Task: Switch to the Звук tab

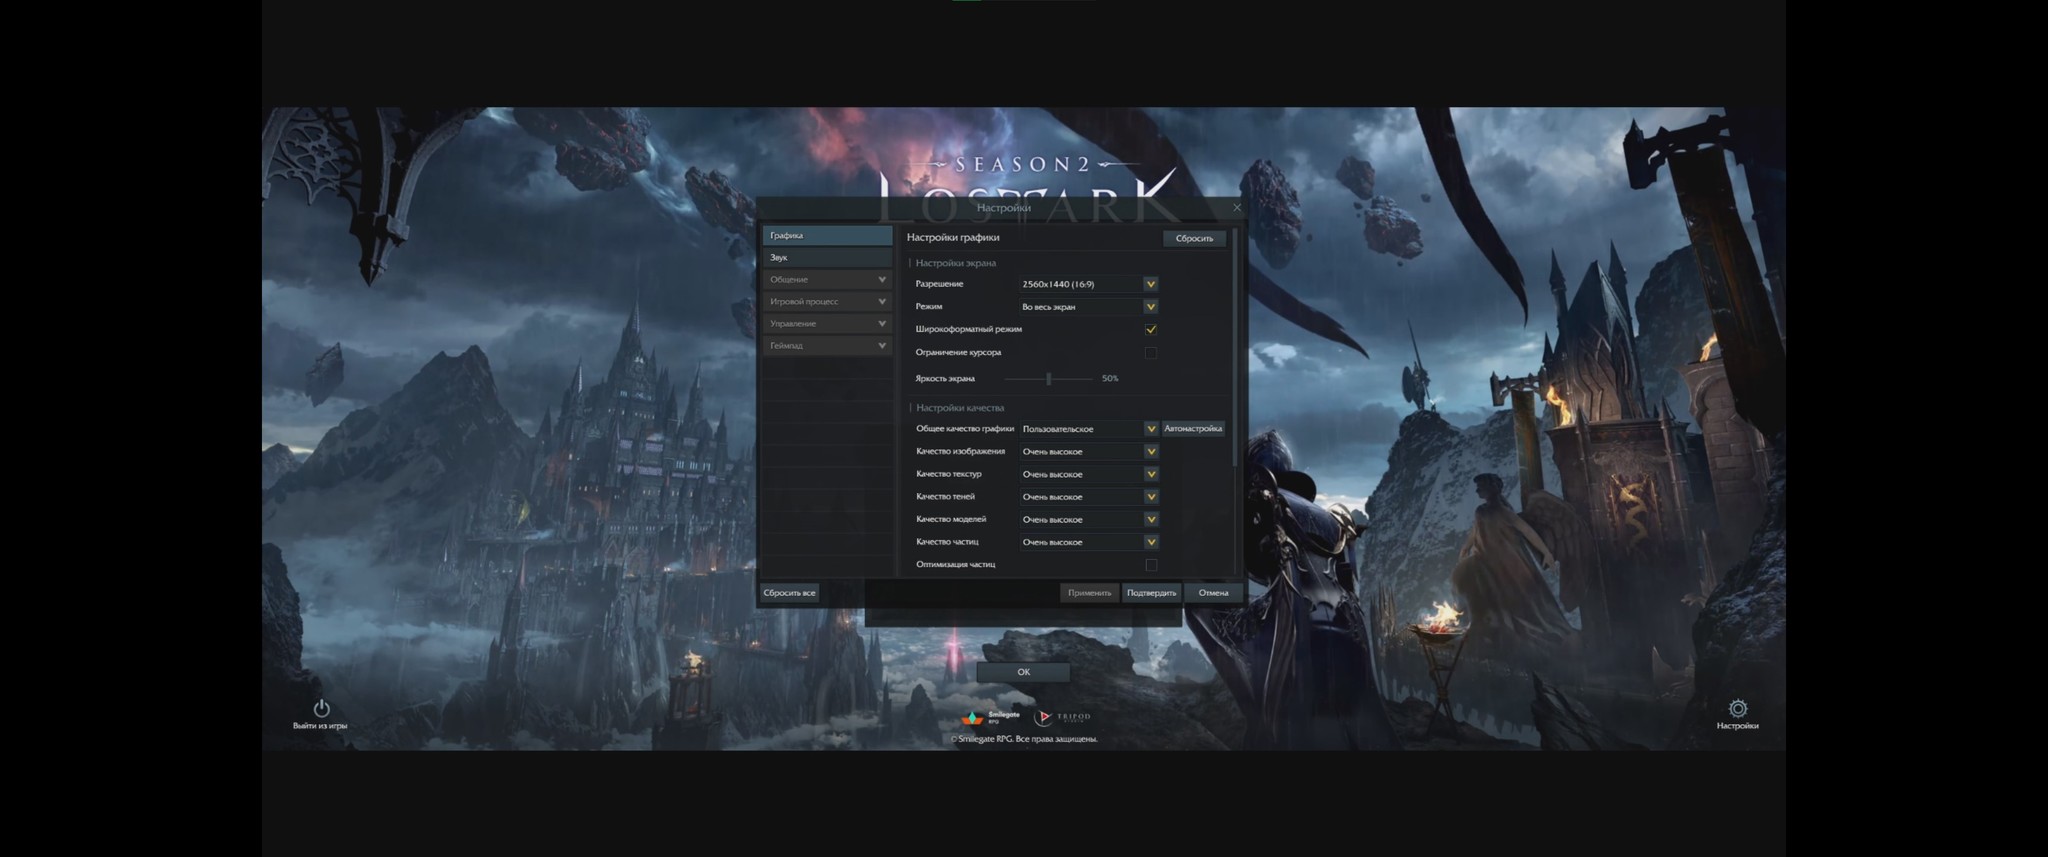Action: pyautogui.click(x=827, y=258)
